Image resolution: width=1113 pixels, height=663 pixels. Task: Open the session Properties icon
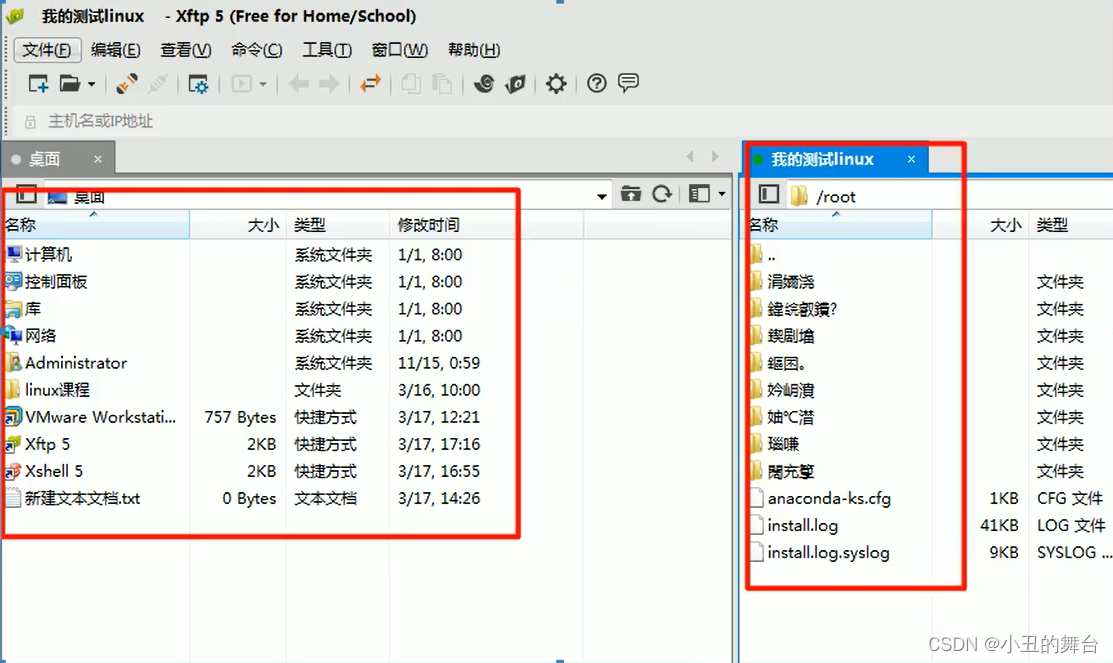pyautogui.click(x=198, y=84)
